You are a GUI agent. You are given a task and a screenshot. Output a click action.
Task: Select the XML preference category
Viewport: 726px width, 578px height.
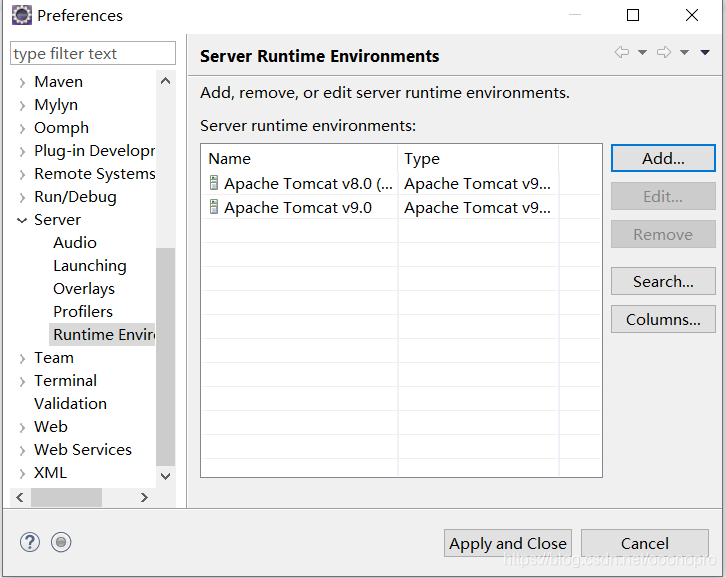(50, 472)
